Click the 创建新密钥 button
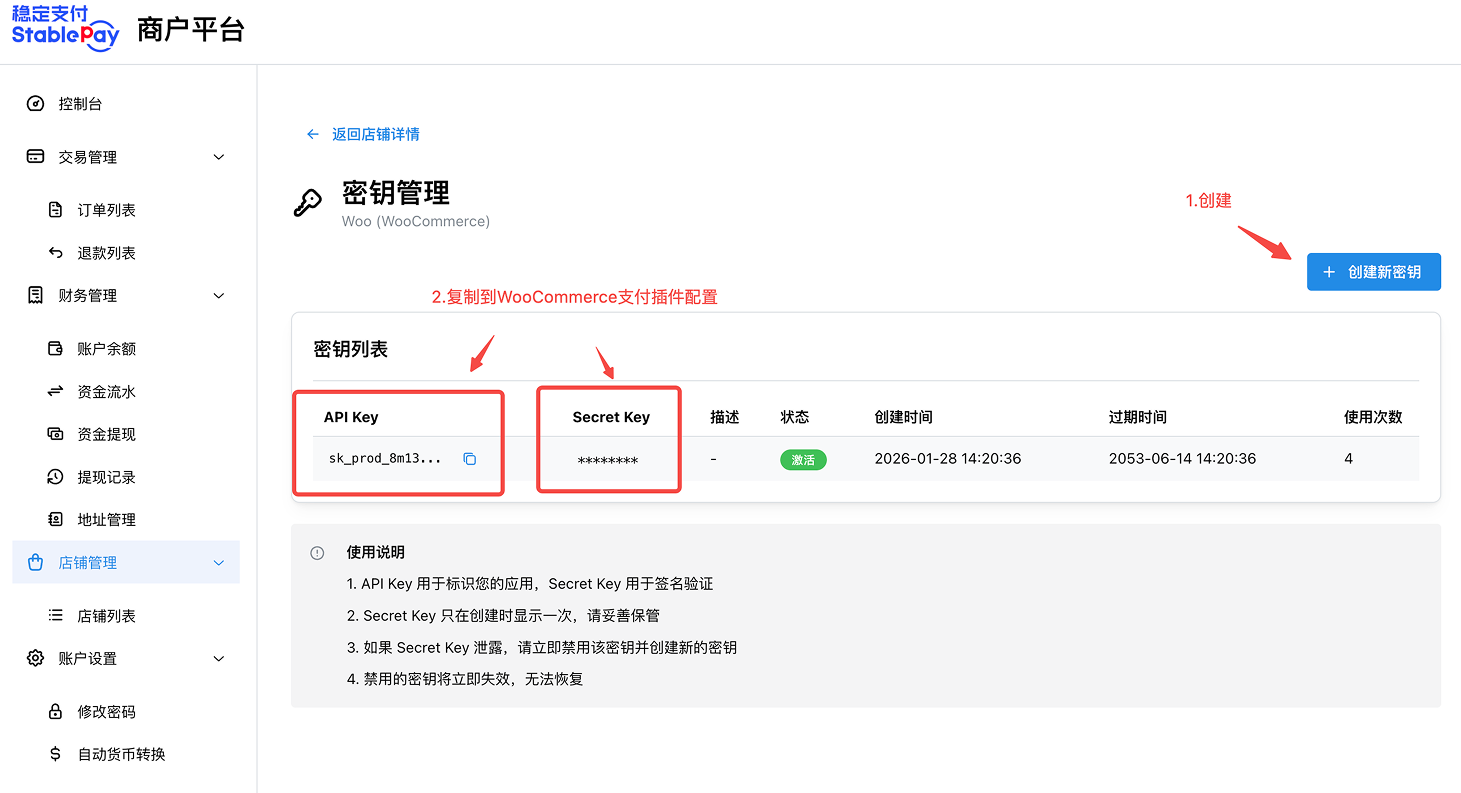The image size is (1461, 793). (1373, 271)
